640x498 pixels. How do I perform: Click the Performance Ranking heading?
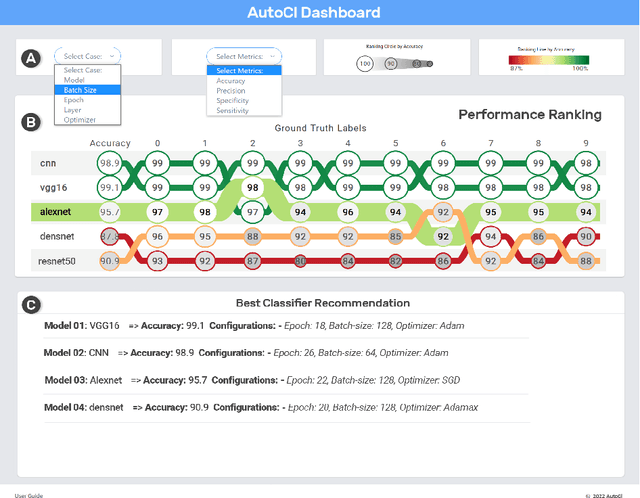click(x=530, y=115)
